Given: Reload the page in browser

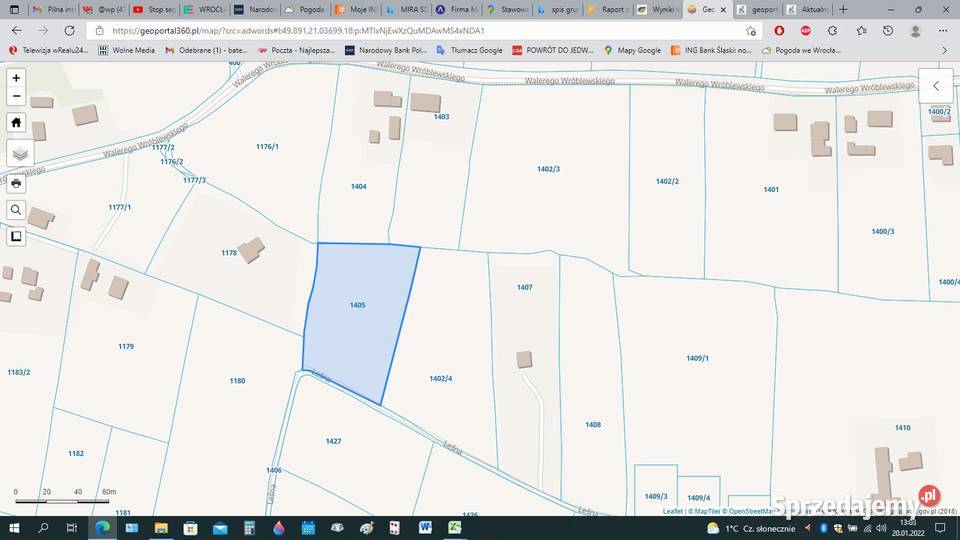Looking at the screenshot, I should tap(70, 31).
